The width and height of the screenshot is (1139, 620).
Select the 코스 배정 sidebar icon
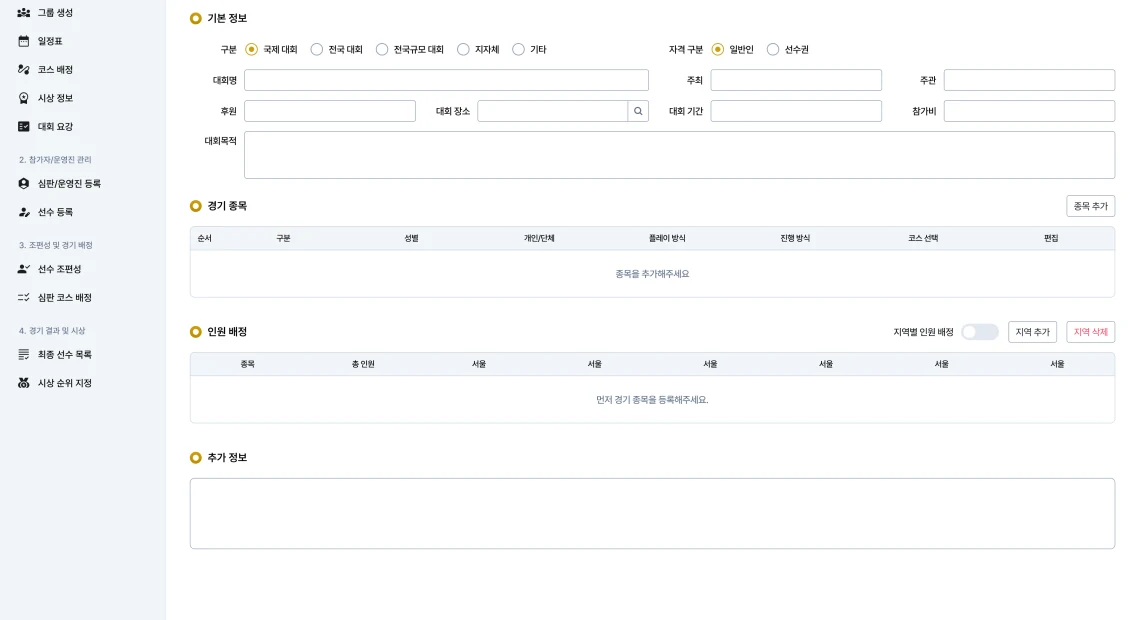click(x=24, y=70)
